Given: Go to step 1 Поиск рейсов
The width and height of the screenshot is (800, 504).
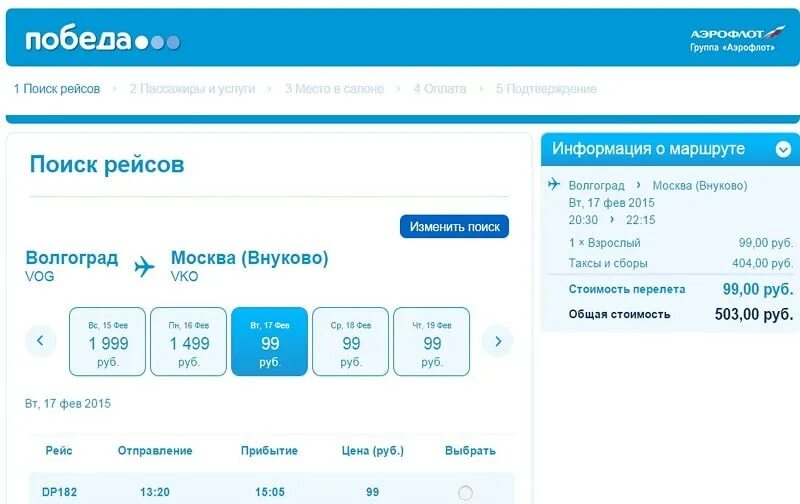Looking at the screenshot, I should click(57, 89).
